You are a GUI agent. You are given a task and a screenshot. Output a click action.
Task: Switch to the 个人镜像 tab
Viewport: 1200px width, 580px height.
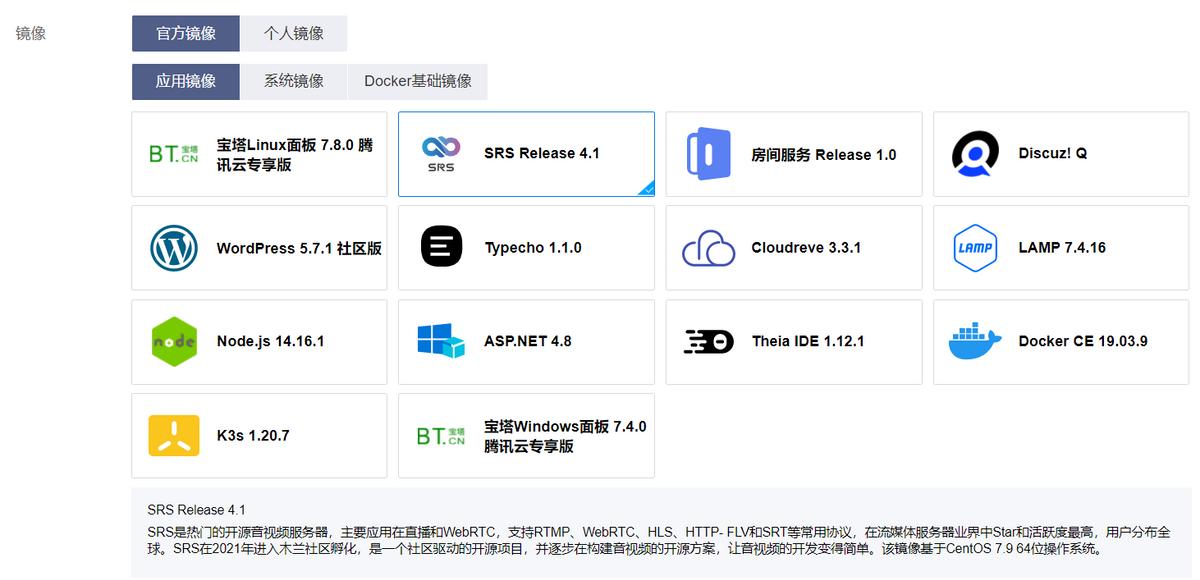(x=293, y=33)
